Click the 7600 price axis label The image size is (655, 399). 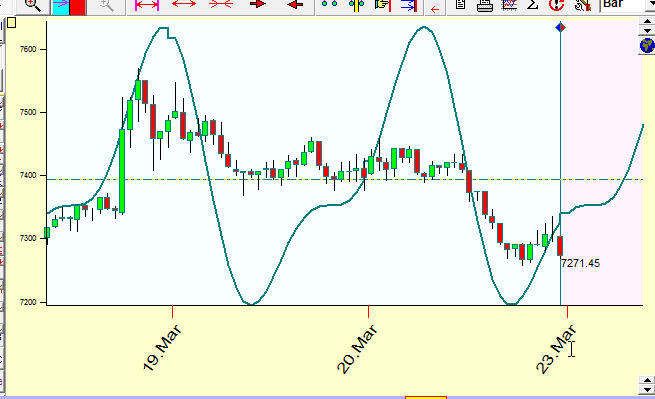pyautogui.click(x=28, y=49)
